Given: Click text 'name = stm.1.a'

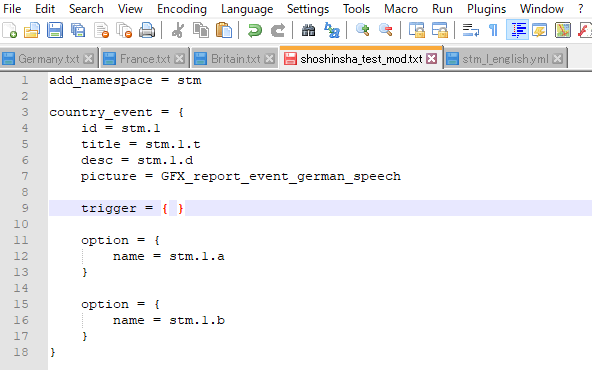Looking at the screenshot, I should coord(169,257).
